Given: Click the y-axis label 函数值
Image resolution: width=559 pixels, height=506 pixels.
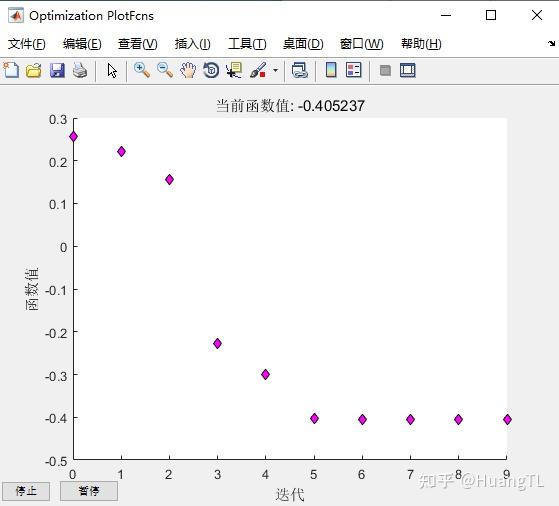Looking at the screenshot, I should (x=32, y=289).
